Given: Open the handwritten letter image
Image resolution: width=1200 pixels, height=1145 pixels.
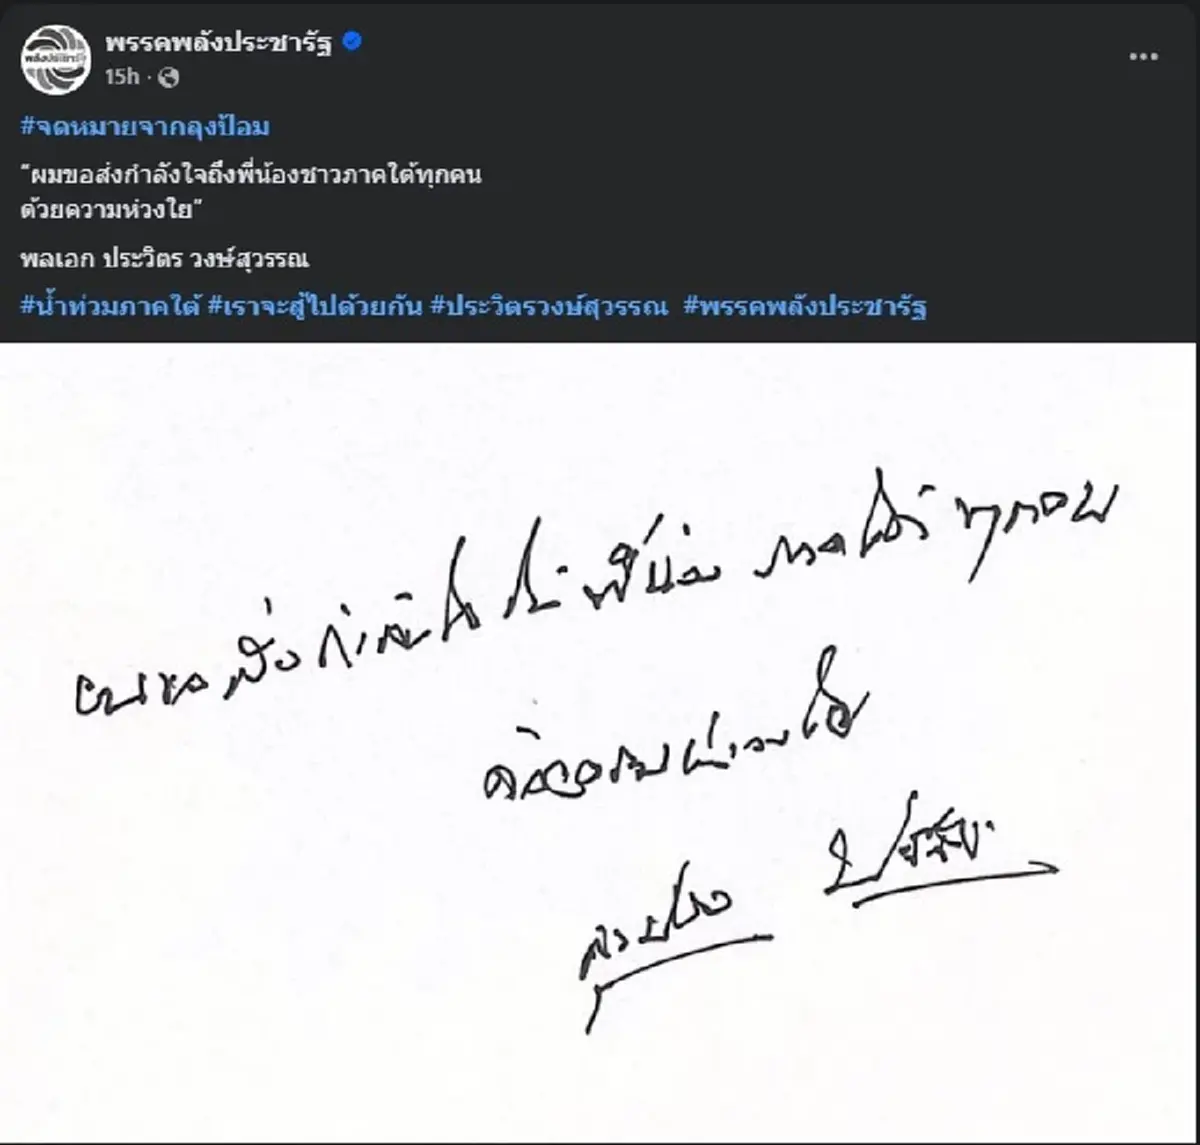Looking at the screenshot, I should point(598,742).
